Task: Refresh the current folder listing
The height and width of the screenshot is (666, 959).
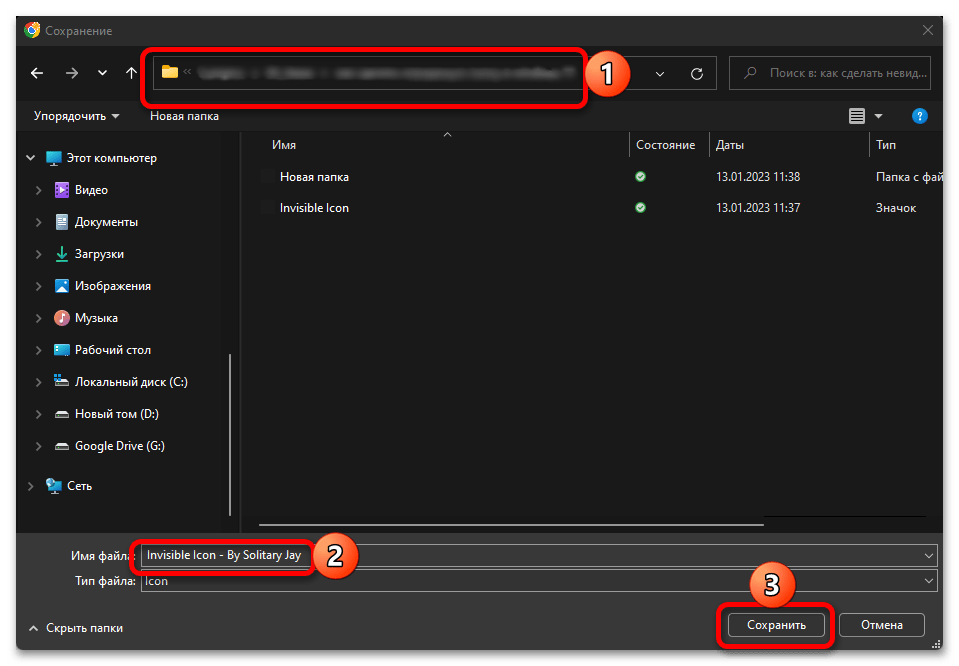Action: [697, 73]
